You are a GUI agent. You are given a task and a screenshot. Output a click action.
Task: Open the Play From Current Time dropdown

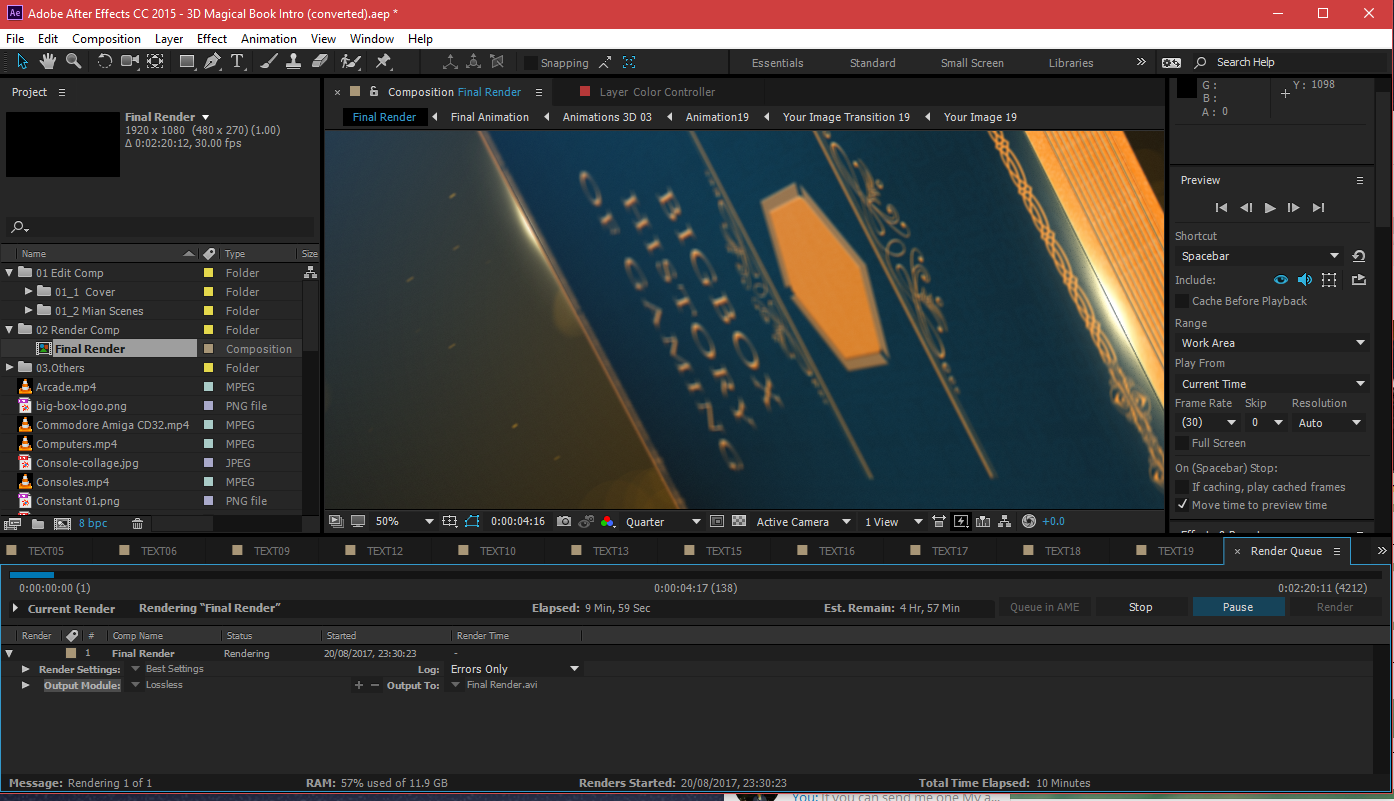tap(1272, 384)
